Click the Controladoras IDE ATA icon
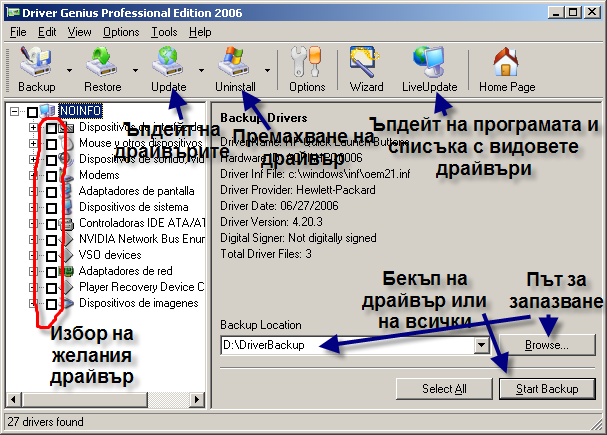Screen dimensions: 607x435 point(66,223)
